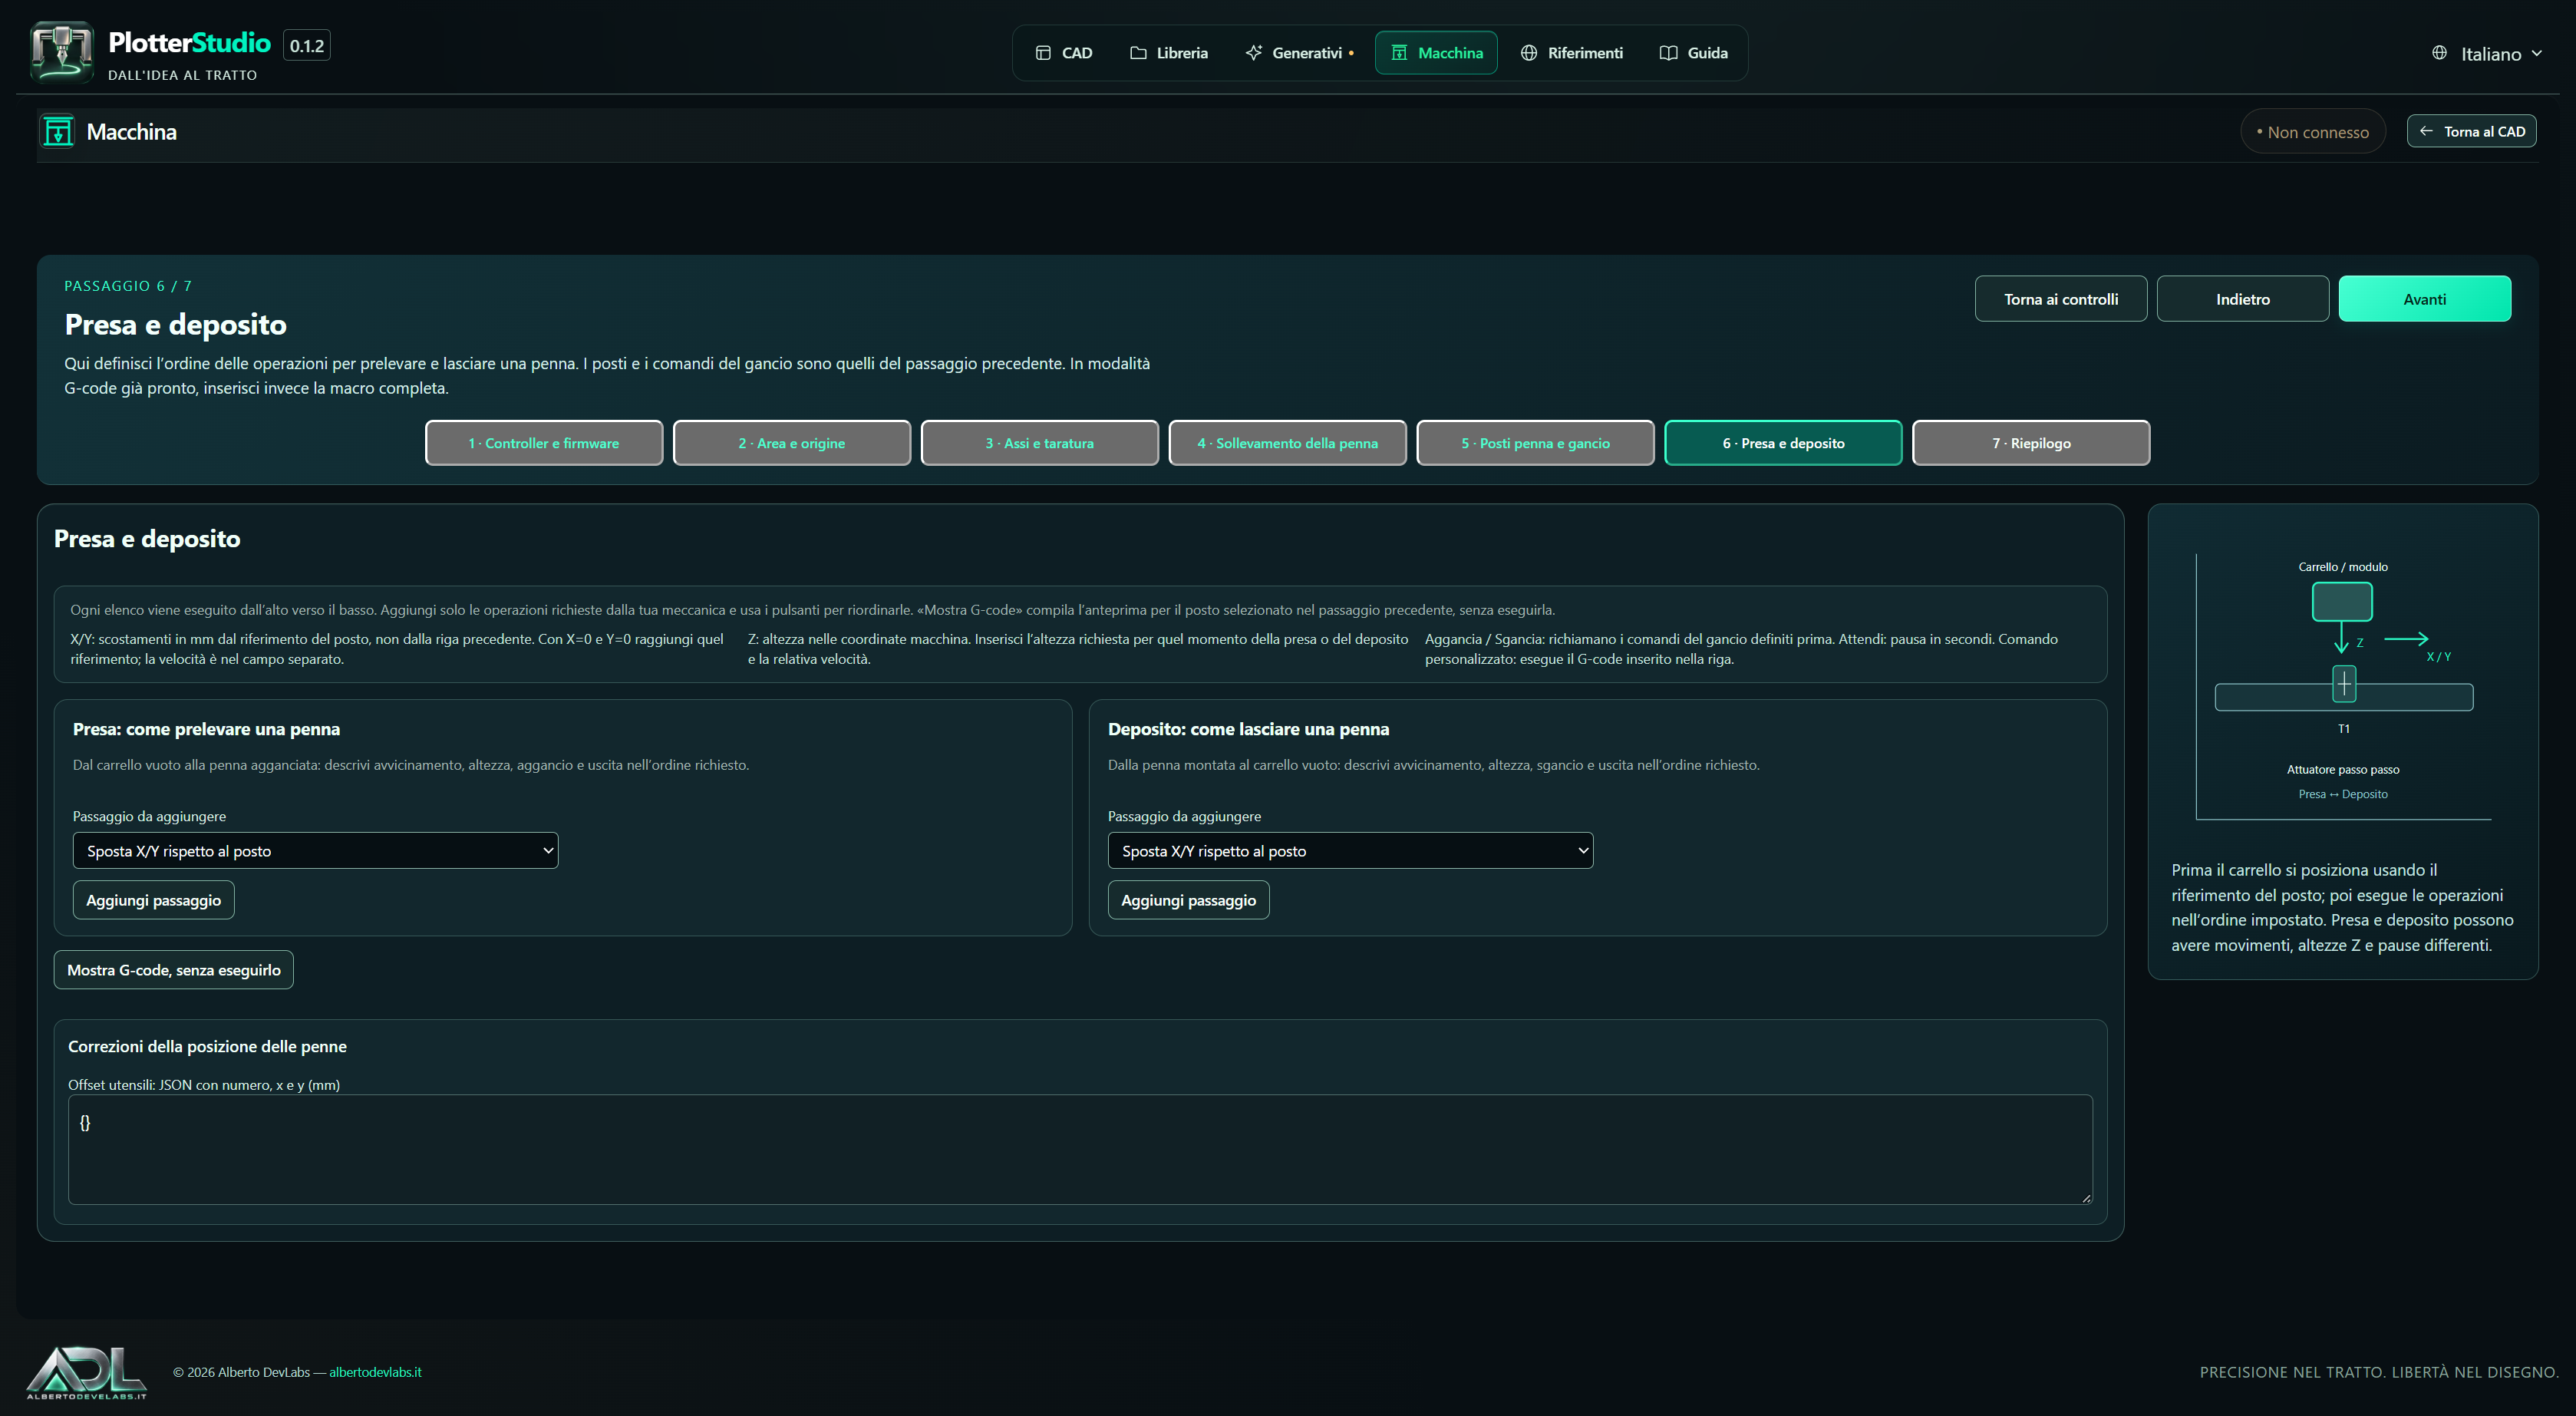Open the Libreria tab
The image size is (2576, 1416).
click(x=1169, y=53)
